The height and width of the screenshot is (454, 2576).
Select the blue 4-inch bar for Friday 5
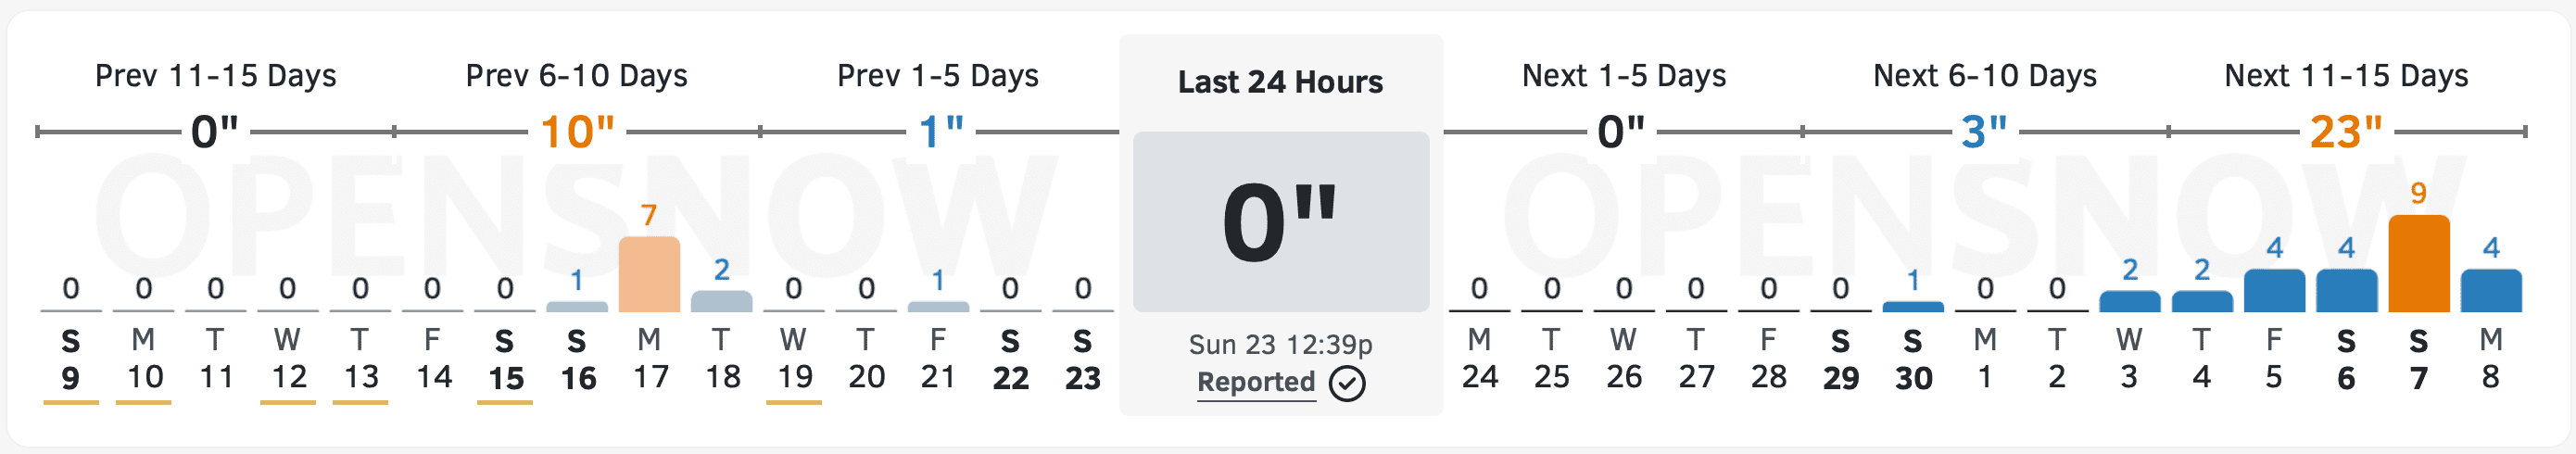(2274, 290)
